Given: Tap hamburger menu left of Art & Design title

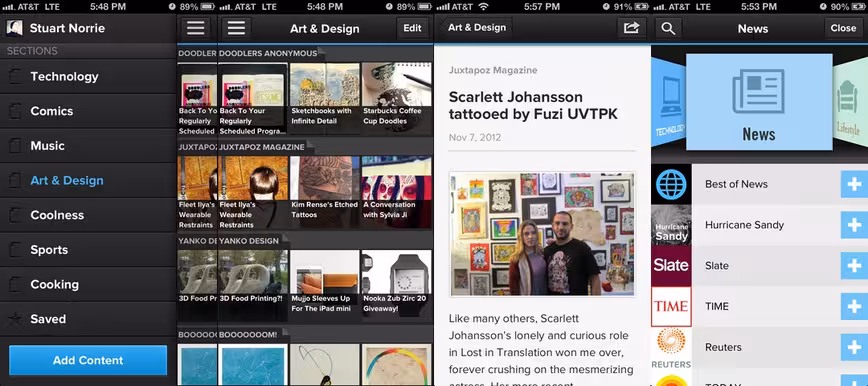Looking at the screenshot, I should tap(236, 28).
